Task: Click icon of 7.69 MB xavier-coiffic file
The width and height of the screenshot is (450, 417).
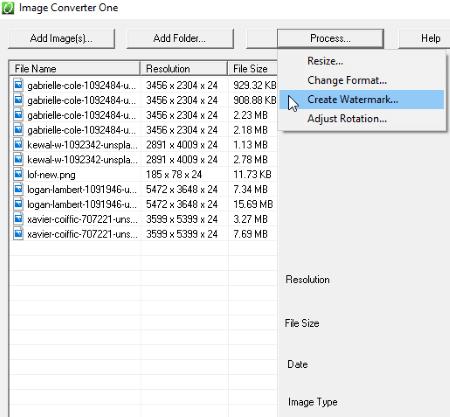Action: (18, 234)
